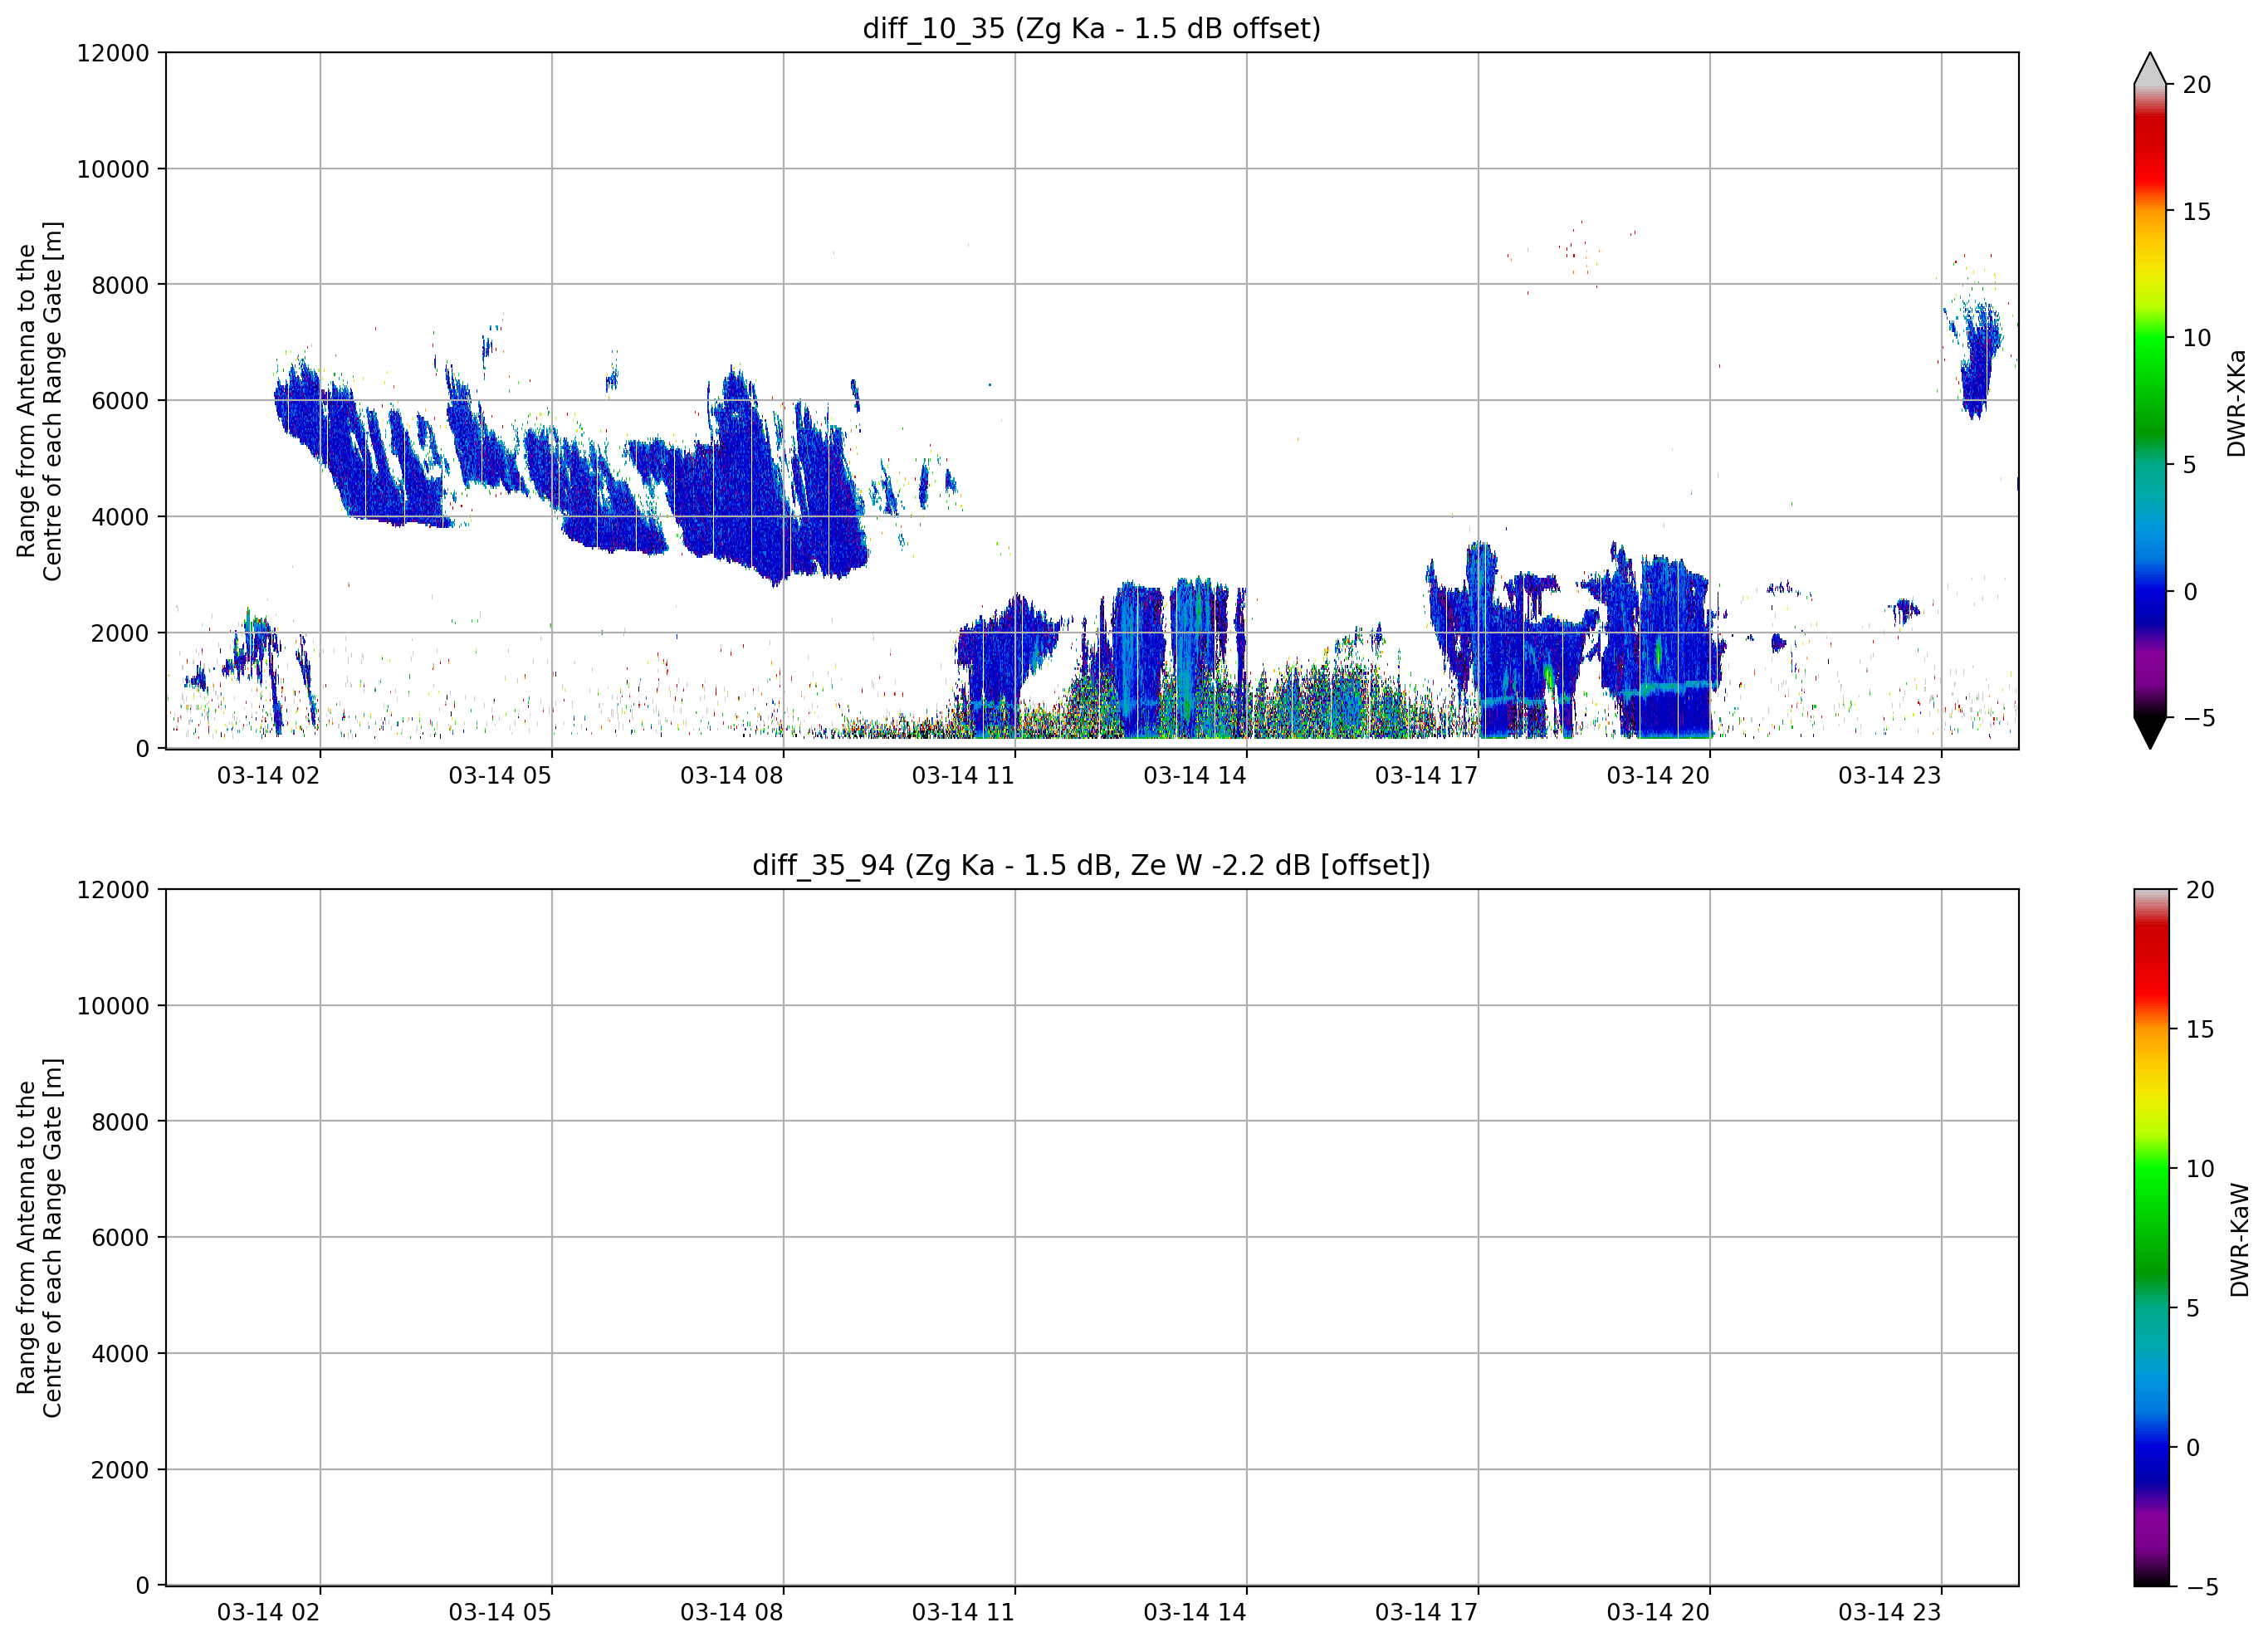Click the 4000 y-tick on diff_35_94 plot
This screenshot has width=2268, height=1642.
pyautogui.click(x=120, y=1354)
